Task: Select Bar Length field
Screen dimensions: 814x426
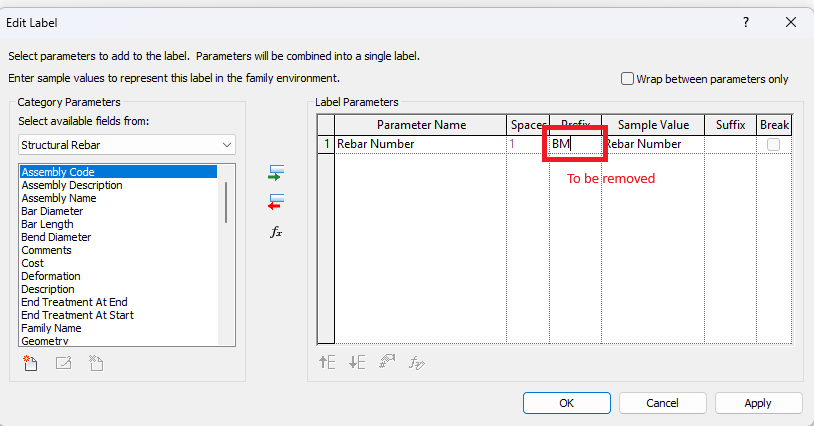Action: click(118, 224)
